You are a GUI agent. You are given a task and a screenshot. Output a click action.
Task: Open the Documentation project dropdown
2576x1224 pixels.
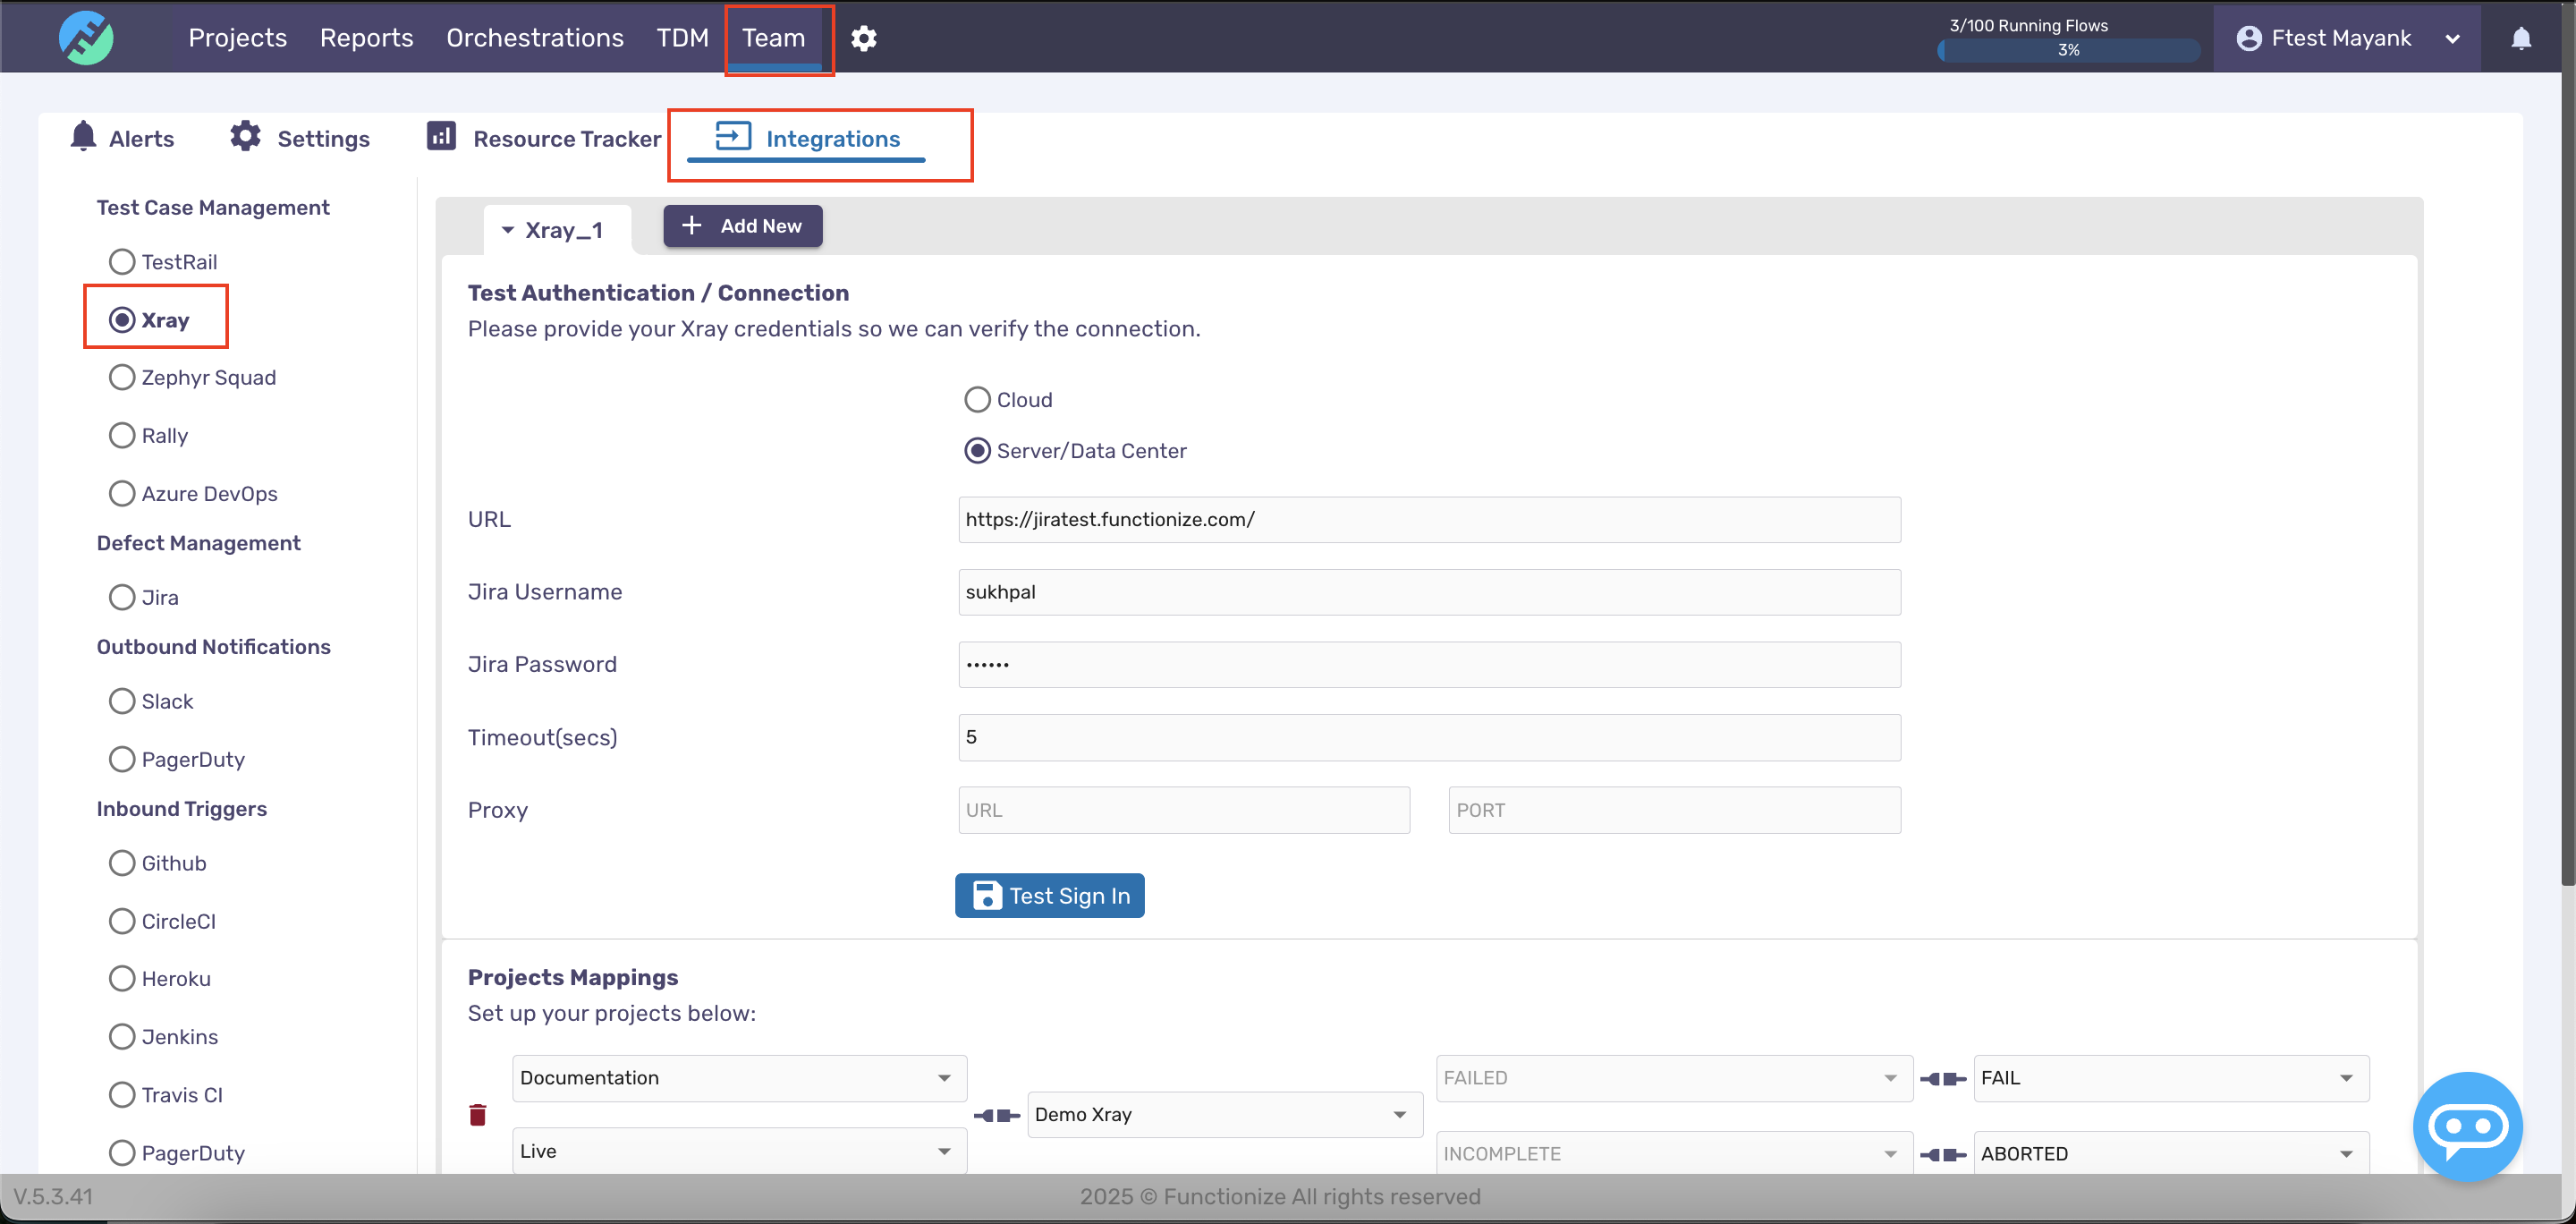[x=739, y=1078]
